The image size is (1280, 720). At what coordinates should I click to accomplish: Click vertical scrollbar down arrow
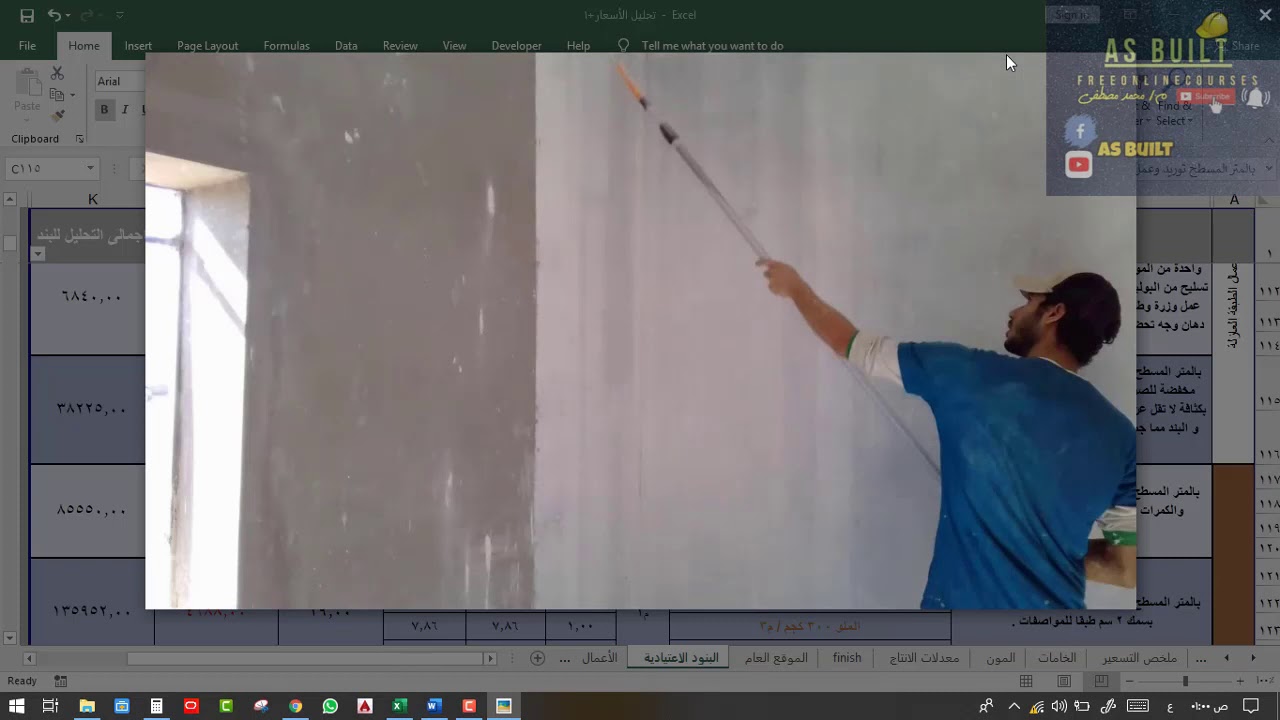10,638
